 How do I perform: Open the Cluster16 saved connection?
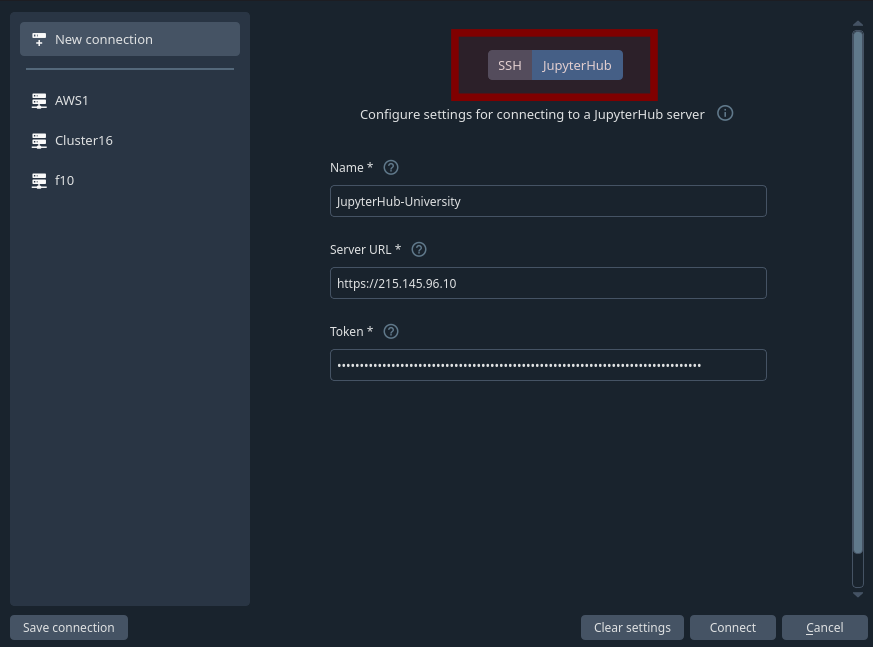130,141
